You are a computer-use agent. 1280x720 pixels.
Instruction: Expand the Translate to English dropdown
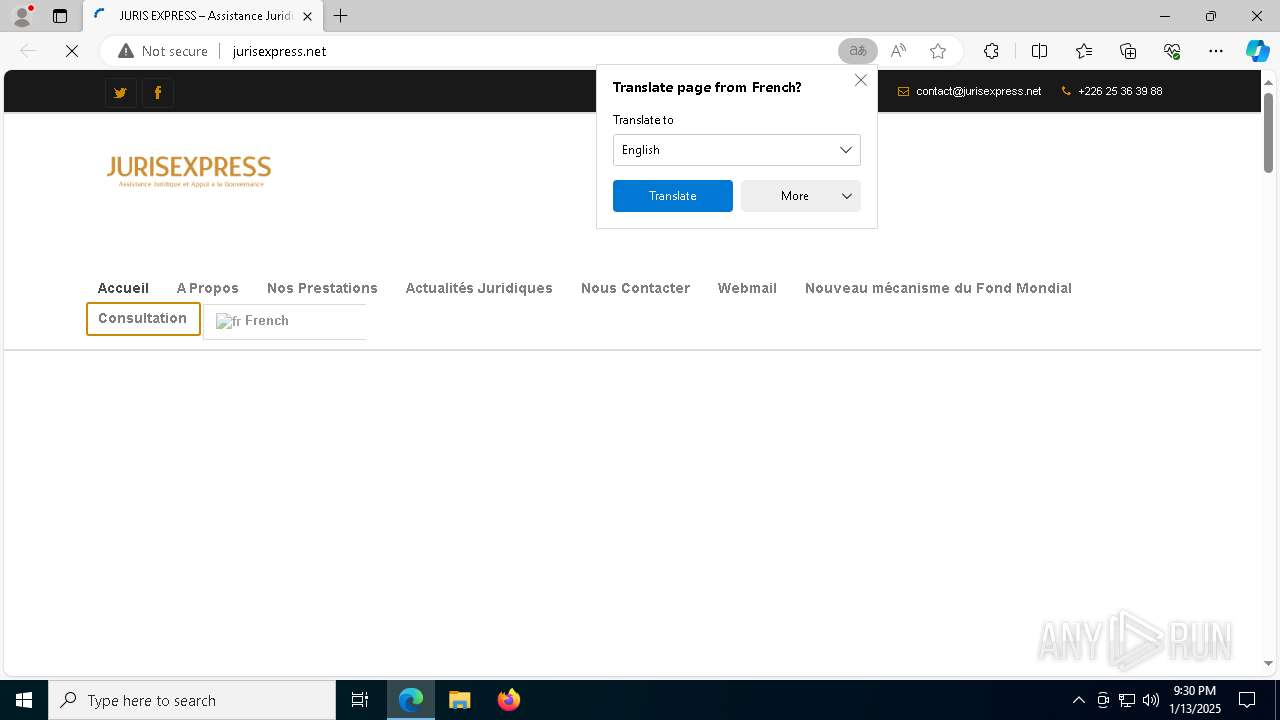tap(737, 150)
